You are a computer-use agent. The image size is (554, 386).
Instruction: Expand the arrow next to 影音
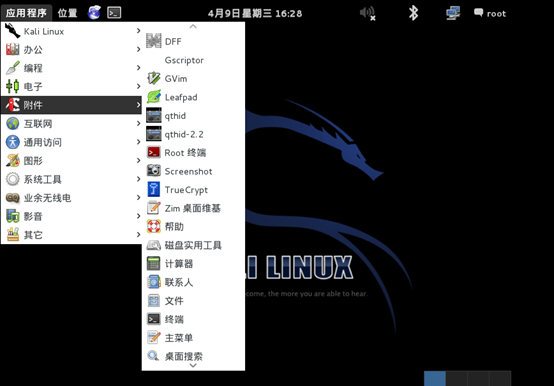[138, 216]
